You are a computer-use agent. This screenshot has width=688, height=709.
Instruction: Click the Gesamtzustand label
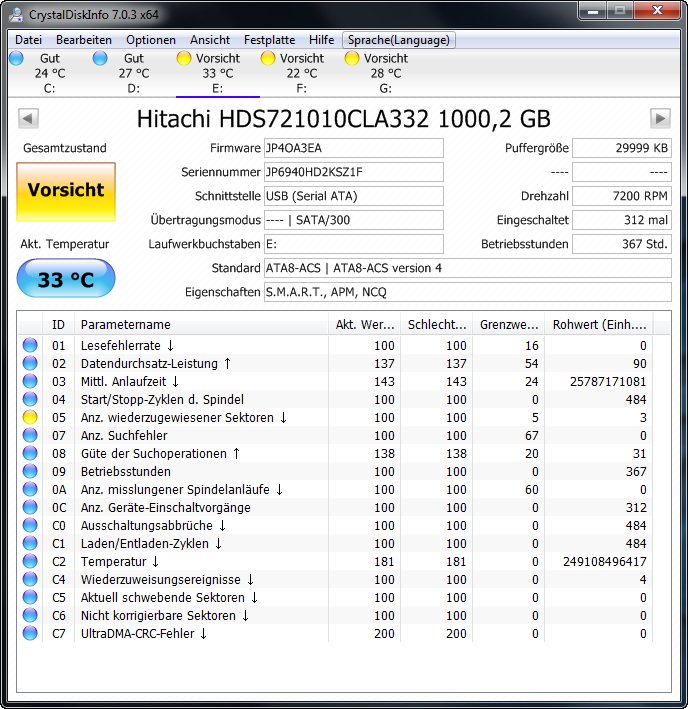(65, 148)
